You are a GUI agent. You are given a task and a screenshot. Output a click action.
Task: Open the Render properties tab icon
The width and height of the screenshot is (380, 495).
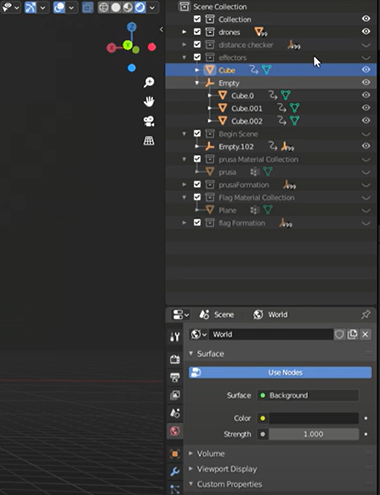175,359
